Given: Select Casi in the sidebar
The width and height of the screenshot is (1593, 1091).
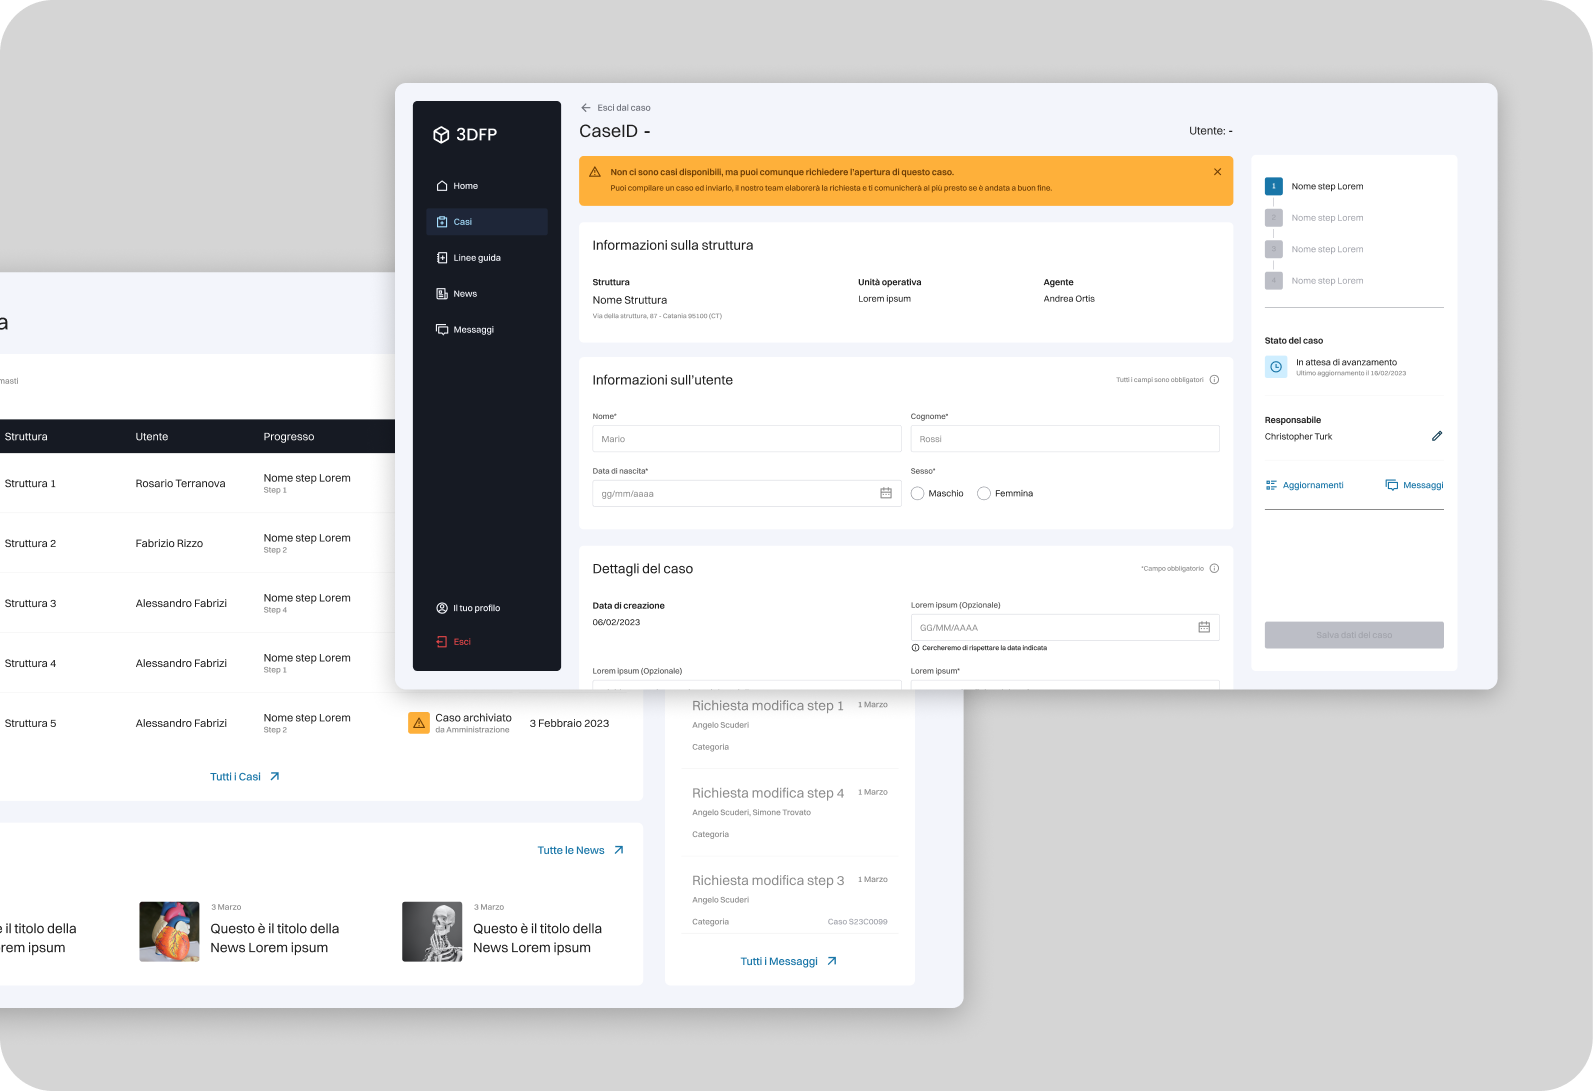Looking at the screenshot, I should click(487, 222).
